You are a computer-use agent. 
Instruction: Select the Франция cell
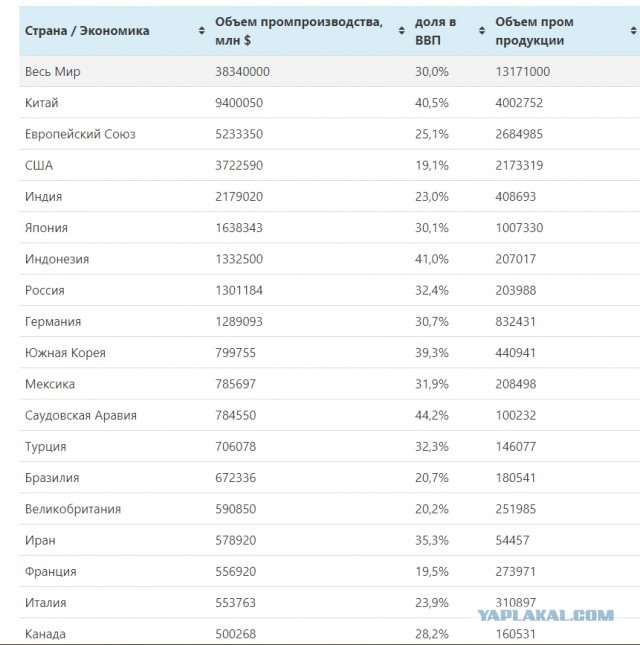click(51, 572)
